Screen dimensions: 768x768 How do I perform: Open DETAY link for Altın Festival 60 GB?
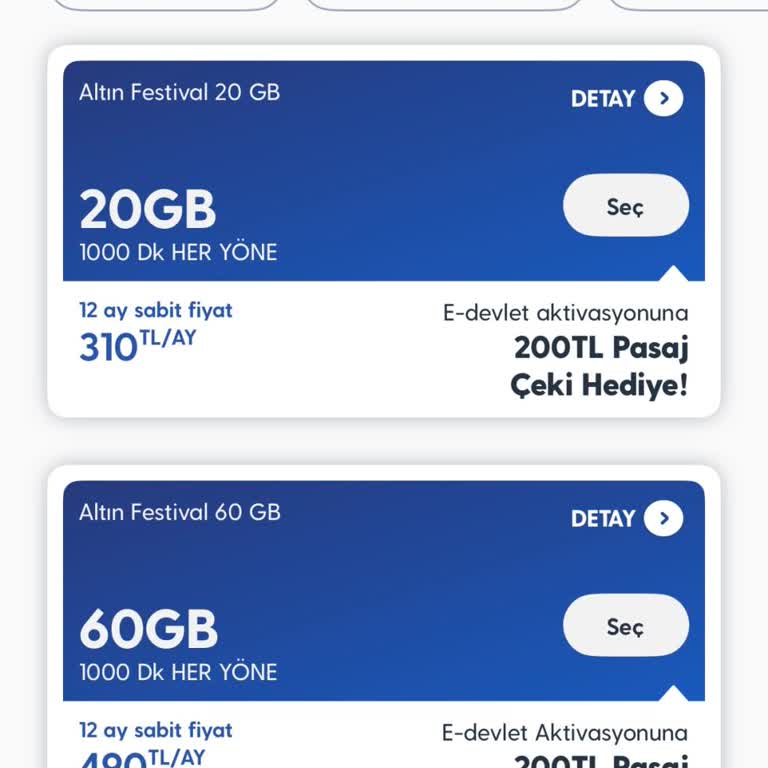tap(603, 519)
